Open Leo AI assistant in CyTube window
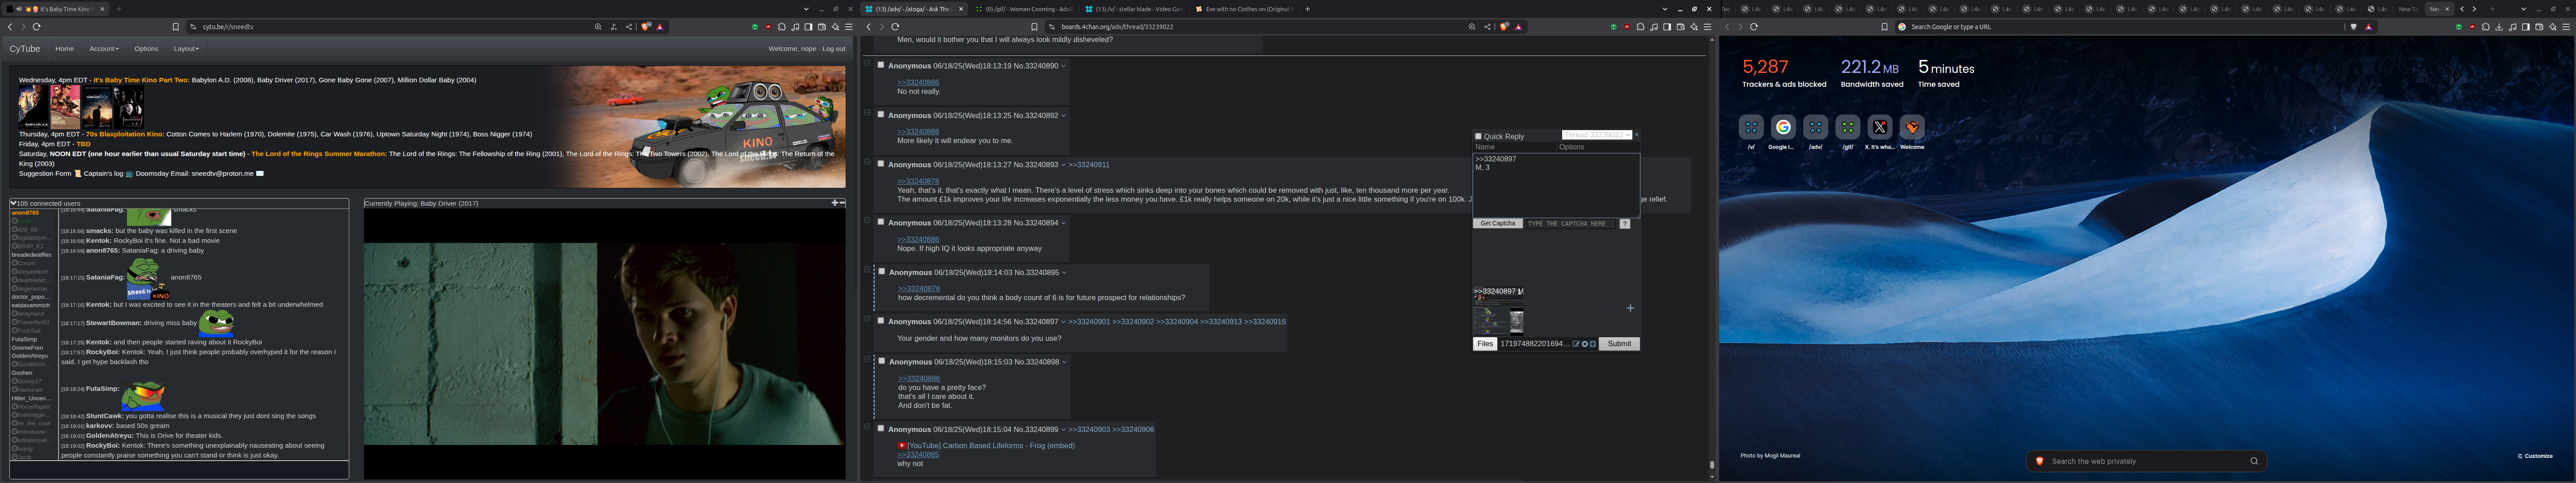Viewport: 2576px width, 483px height. 836,27
